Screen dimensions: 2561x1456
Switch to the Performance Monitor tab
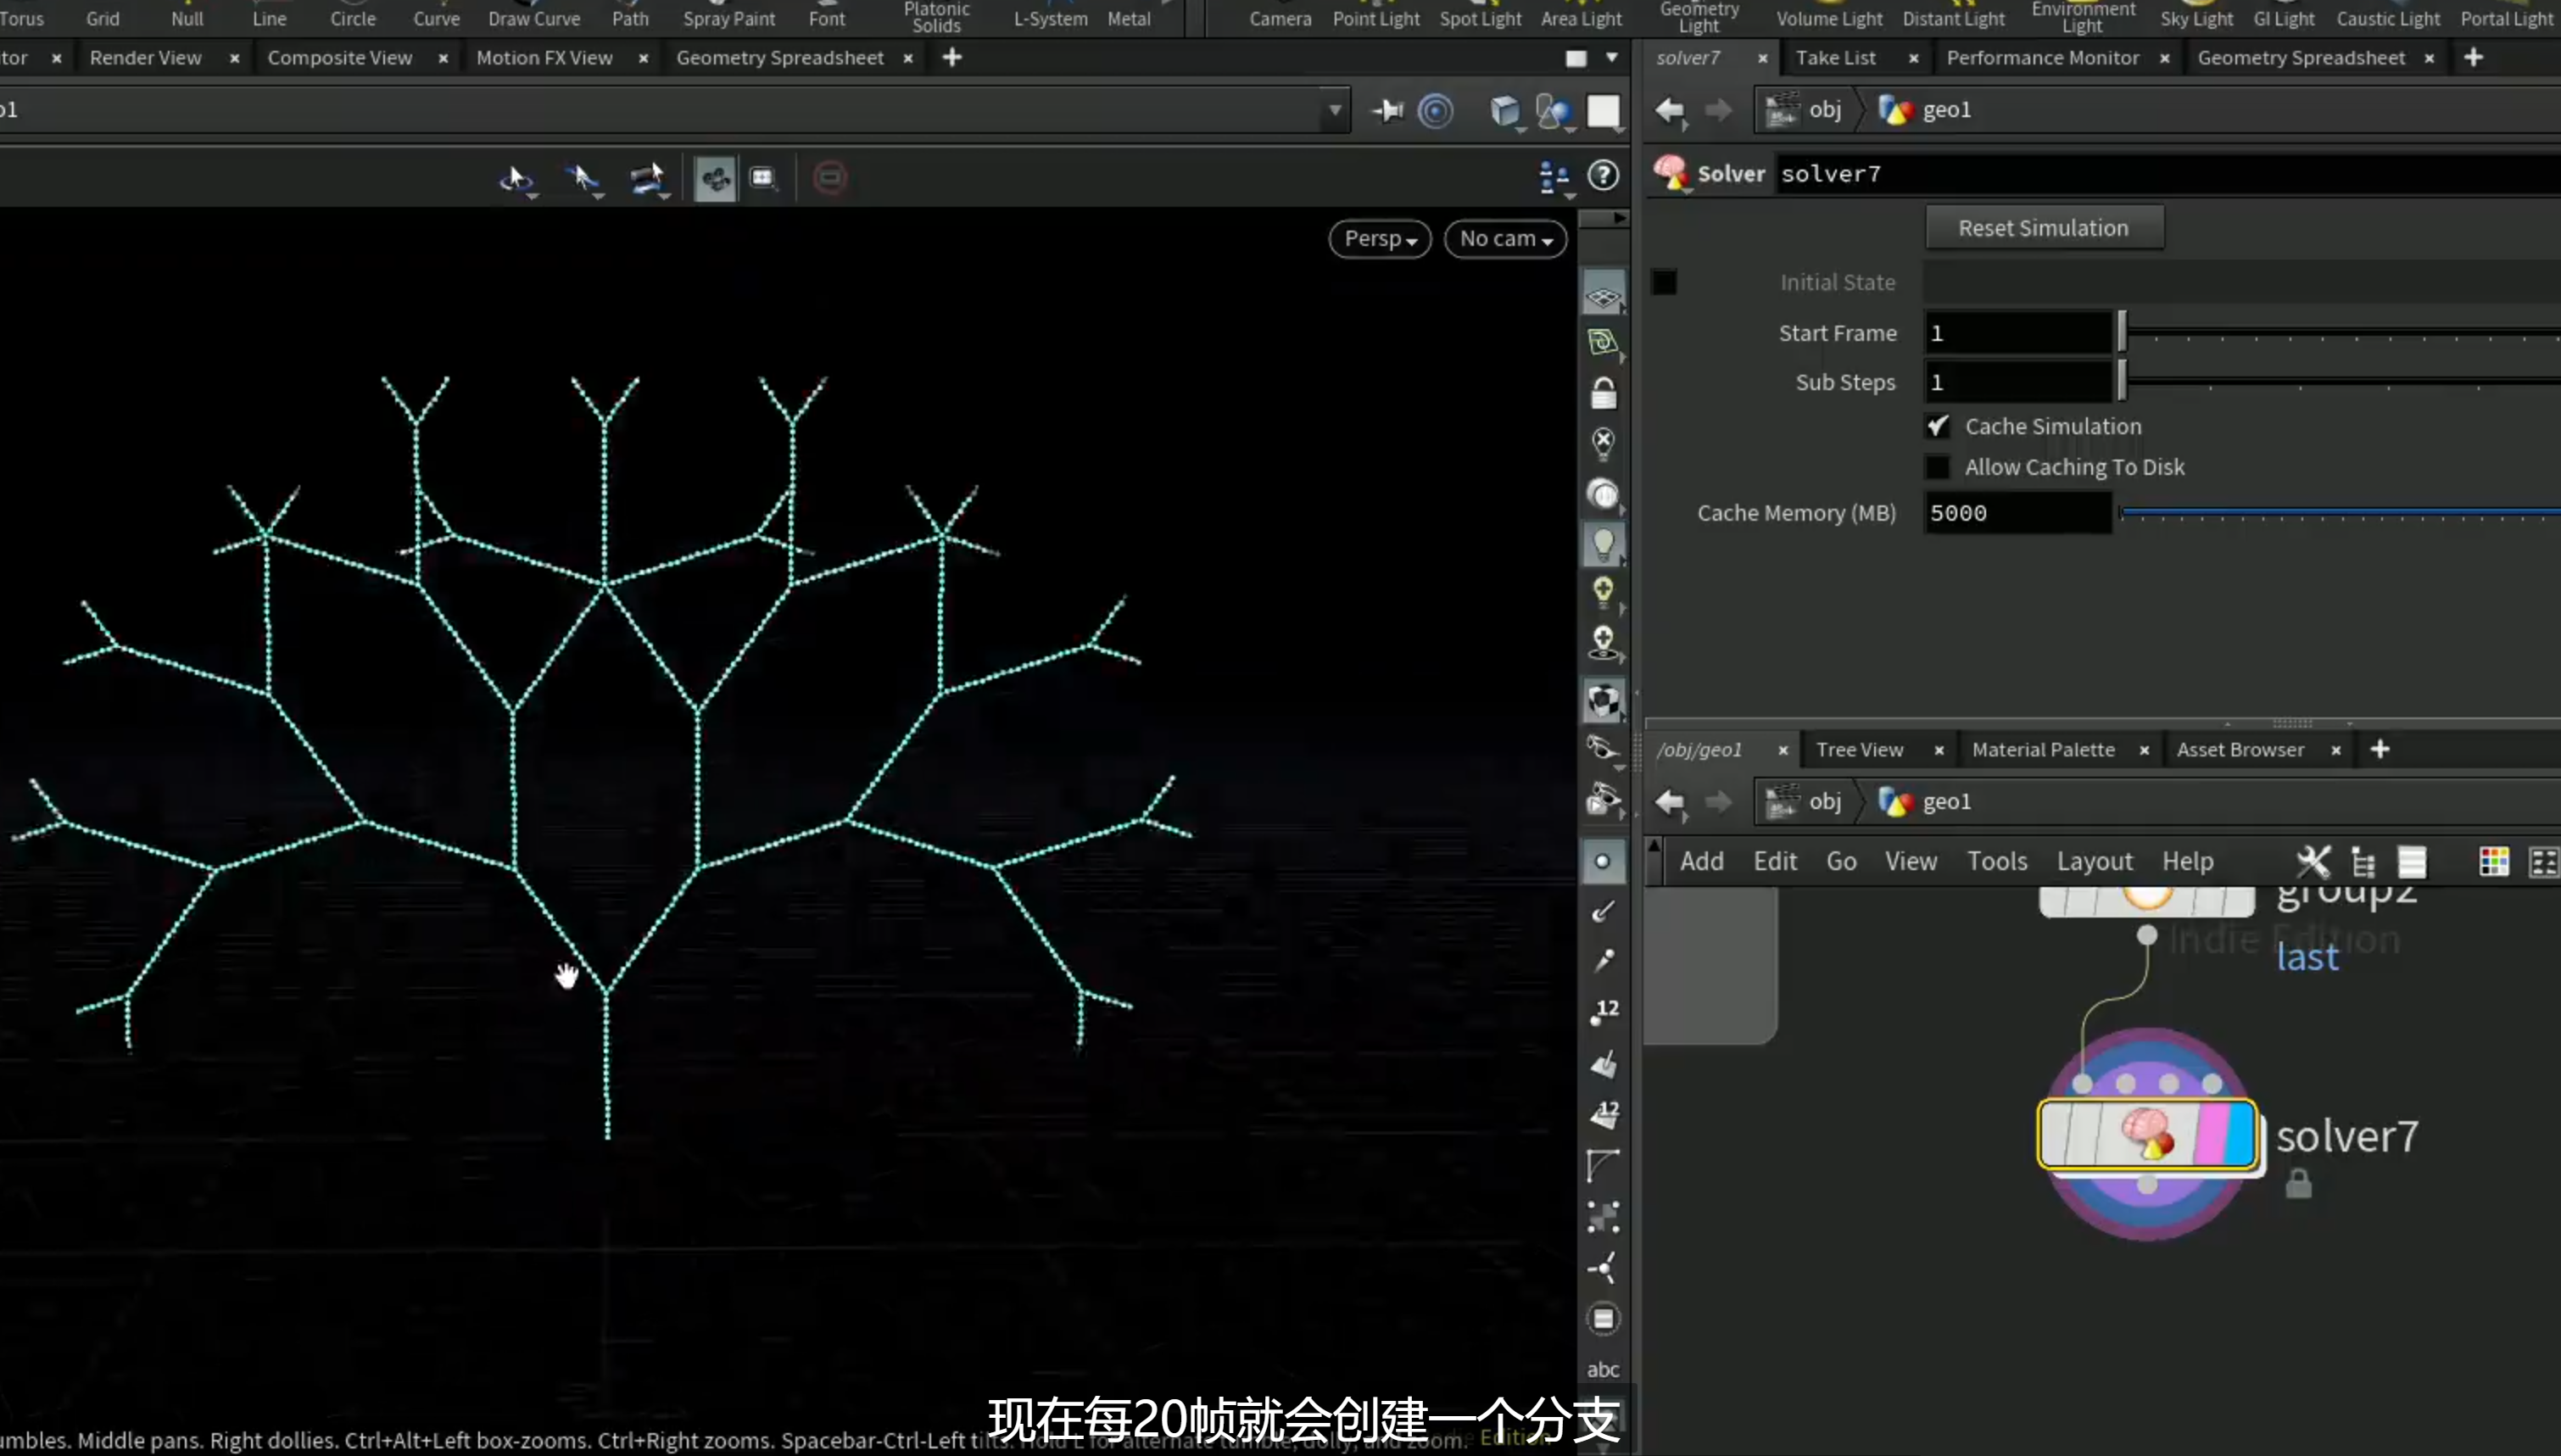pyautogui.click(x=2042, y=58)
